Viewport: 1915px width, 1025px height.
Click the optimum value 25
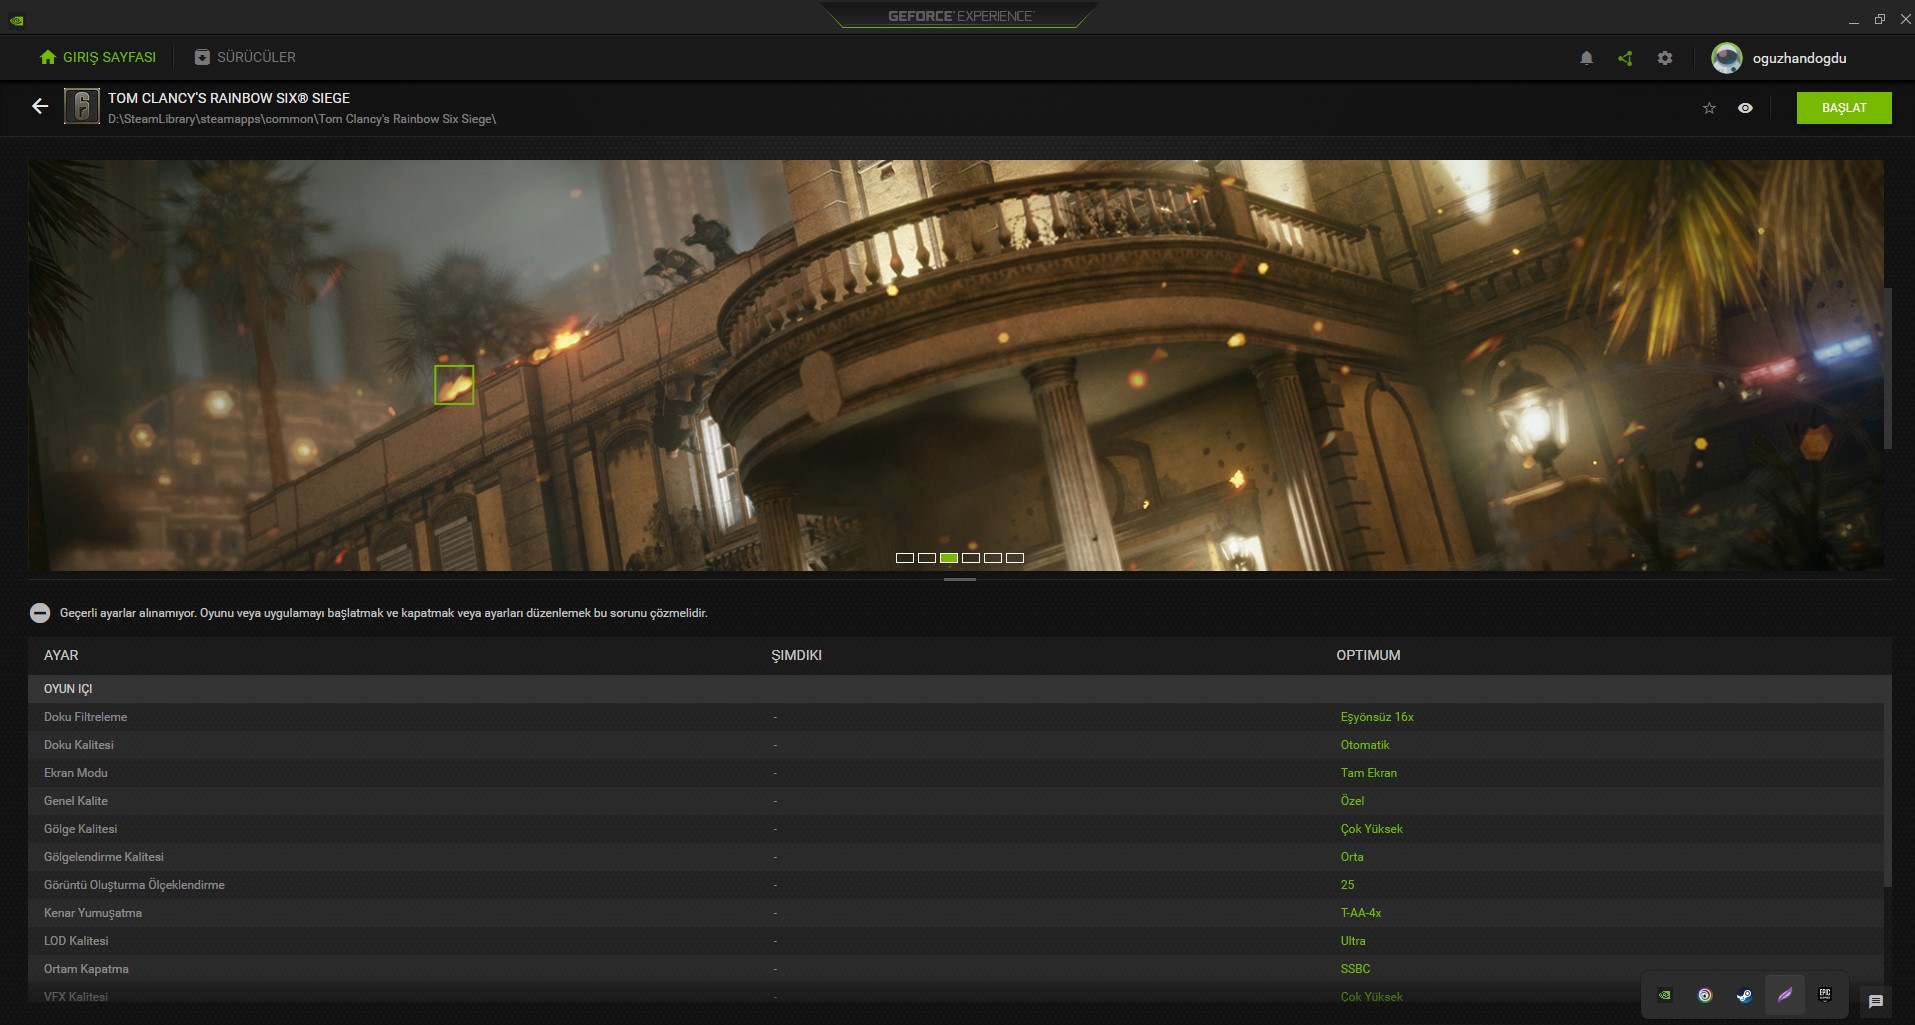(1347, 885)
